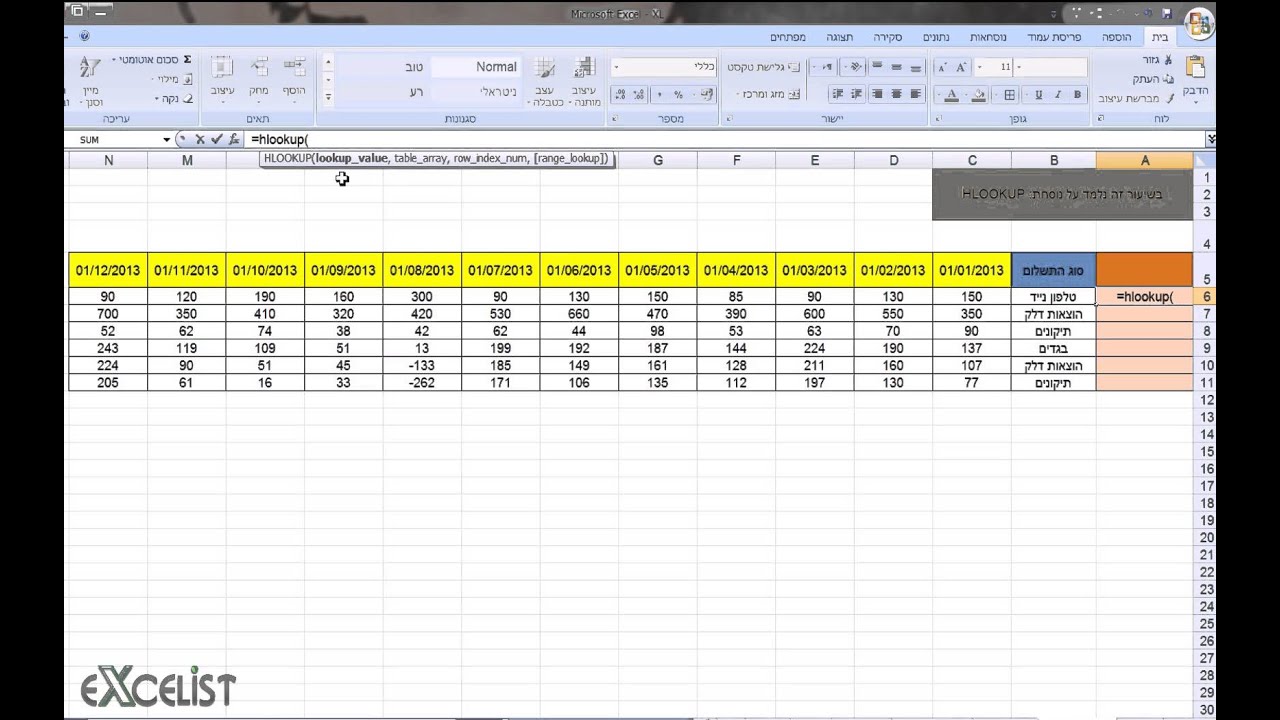Open the Data (נתונים) tab

click(x=937, y=37)
